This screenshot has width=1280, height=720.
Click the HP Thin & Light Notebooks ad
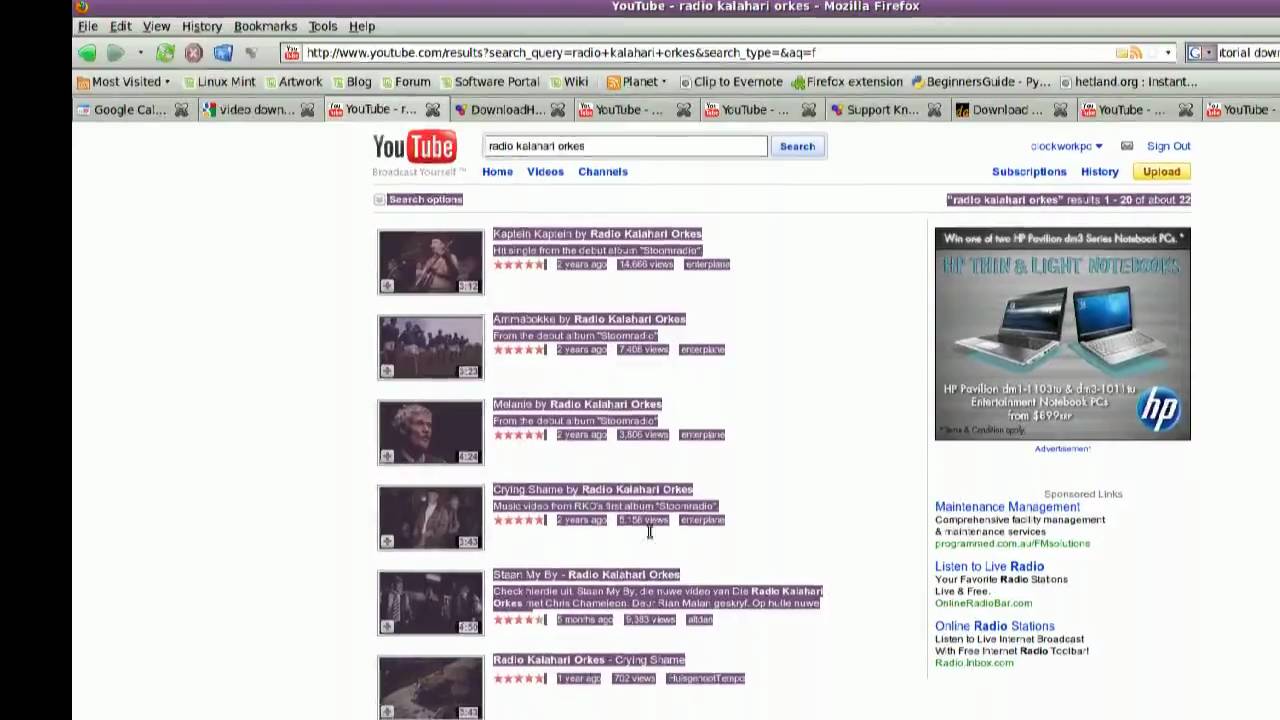pos(1062,334)
